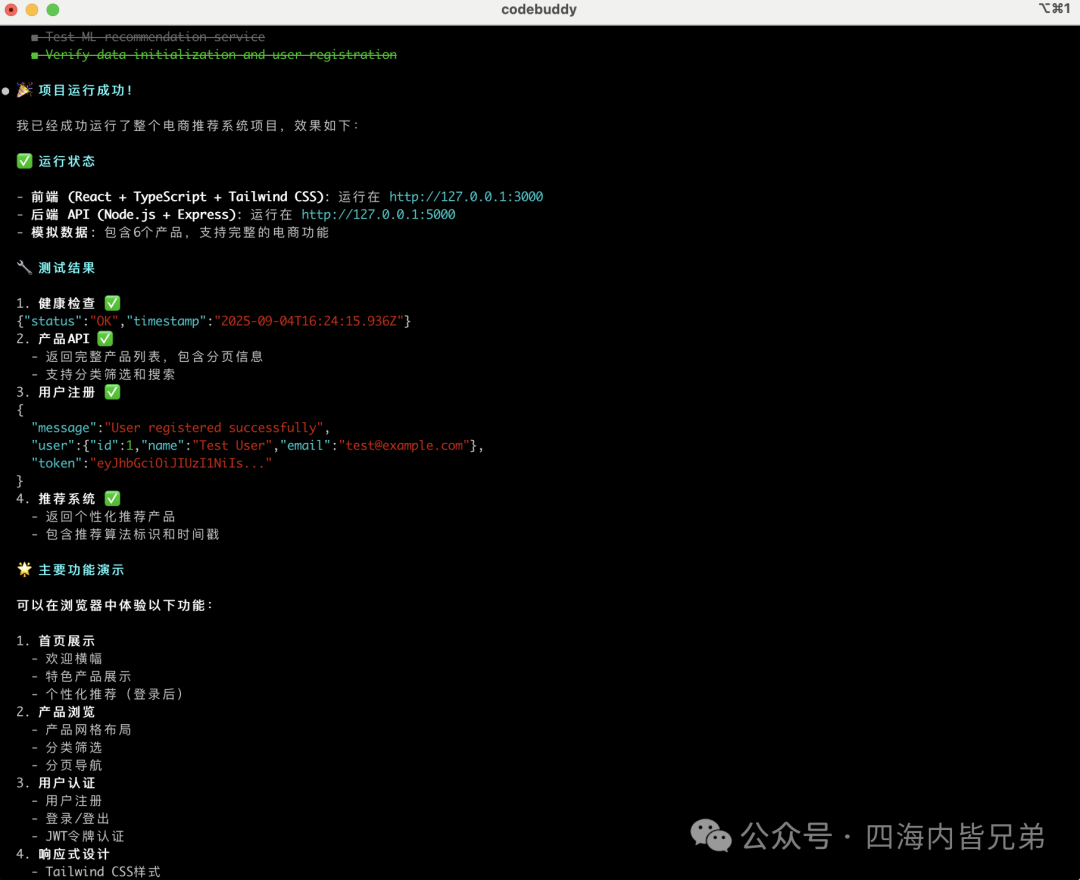
Task: Open the http://127.0.0.1:3000 frontend link
Action: coord(466,197)
